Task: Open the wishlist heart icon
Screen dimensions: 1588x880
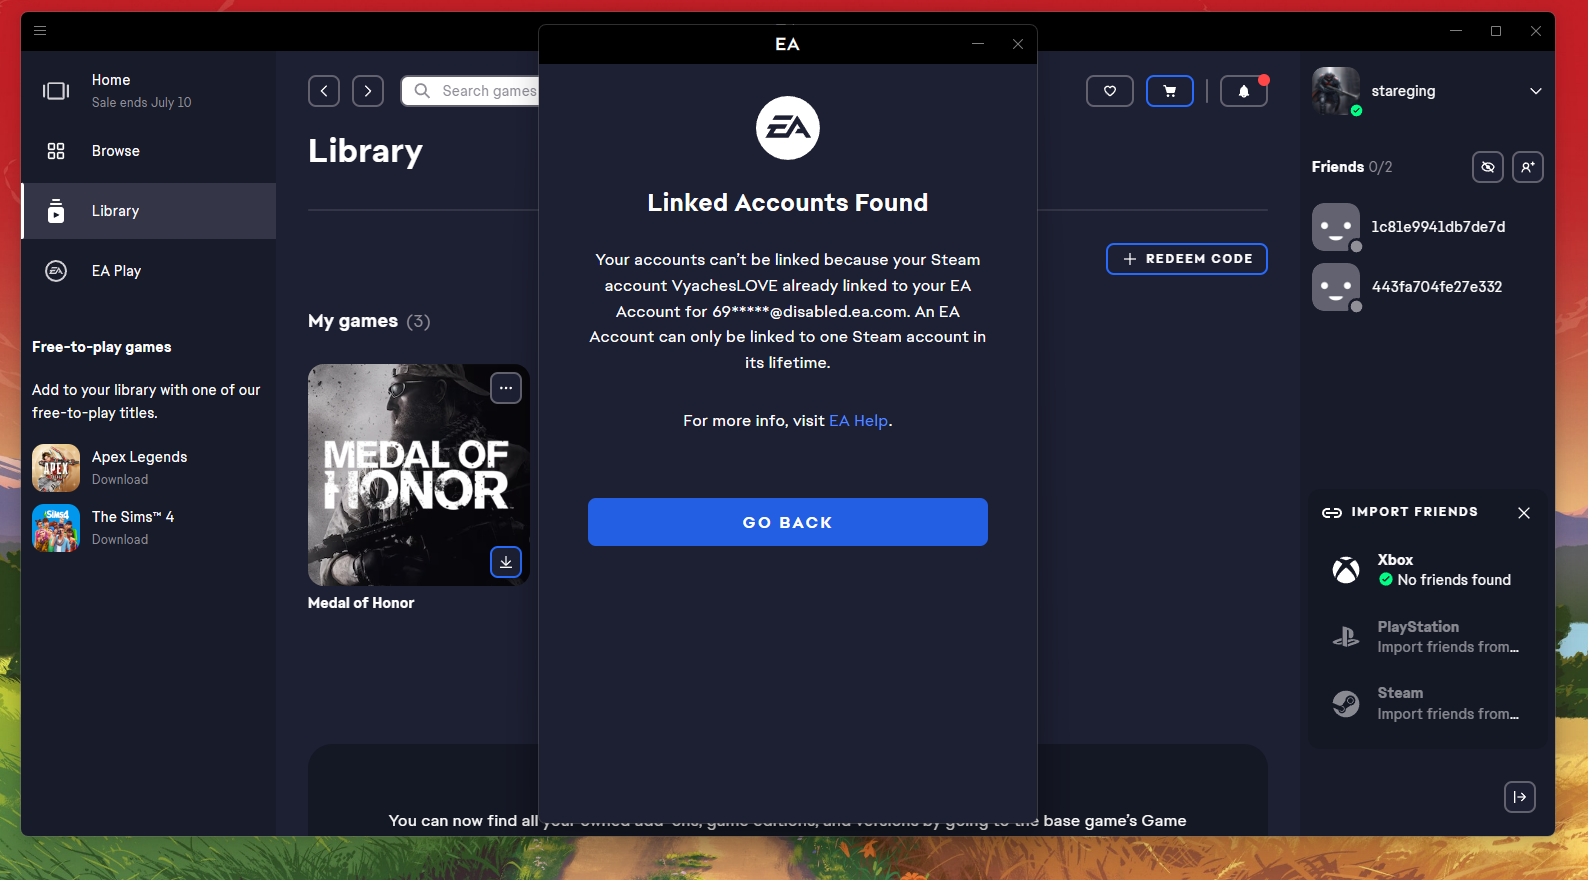Action: click(x=1110, y=91)
